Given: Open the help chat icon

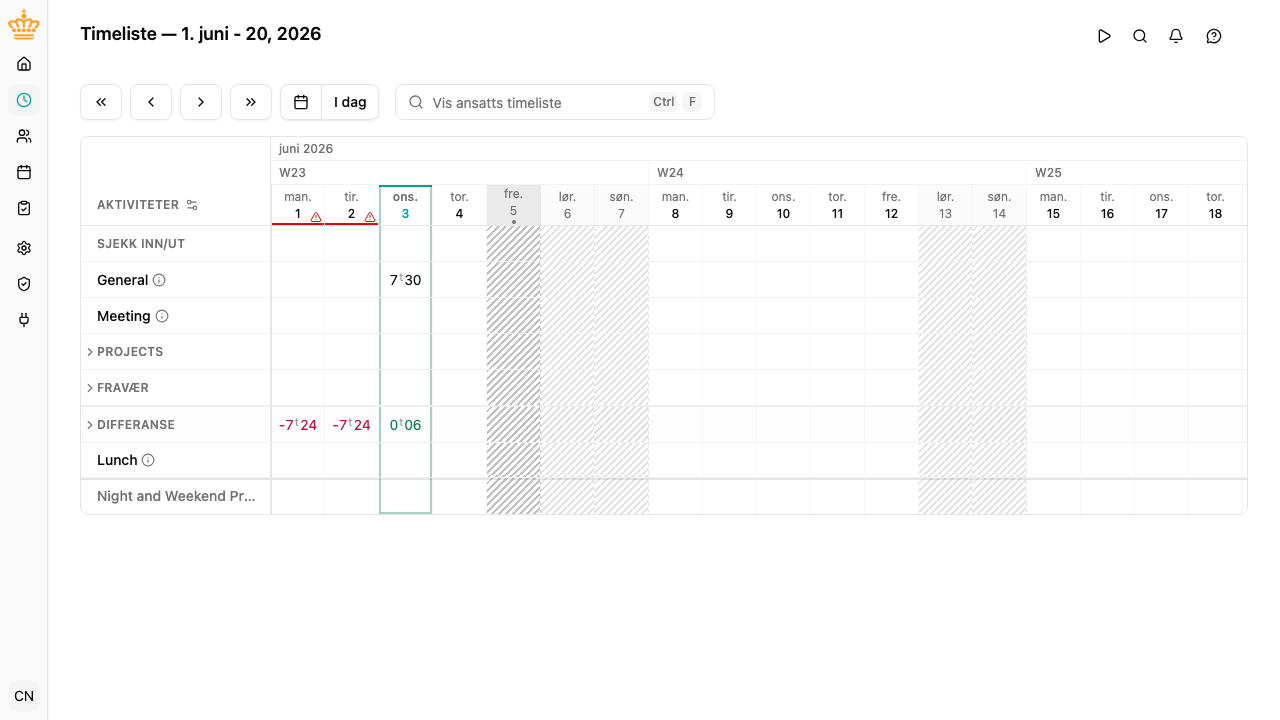Looking at the screenshot, I should 1214,36.
